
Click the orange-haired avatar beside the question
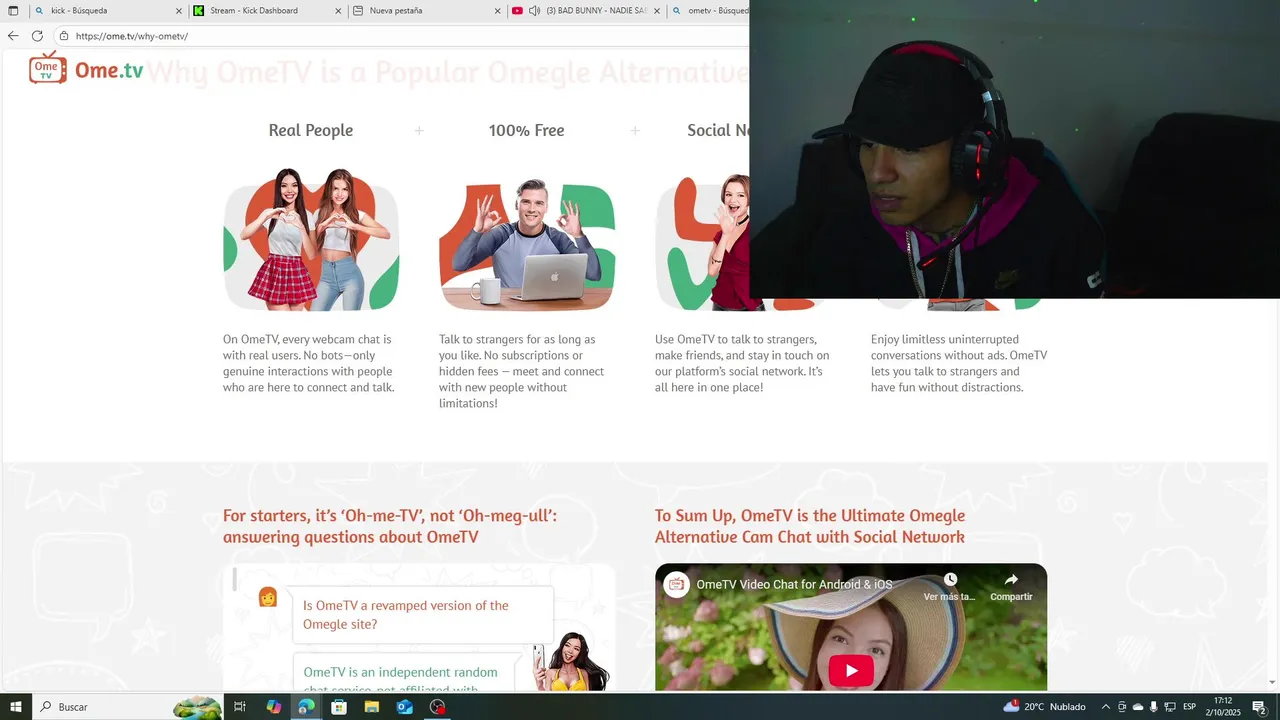[x=268, y=597]
